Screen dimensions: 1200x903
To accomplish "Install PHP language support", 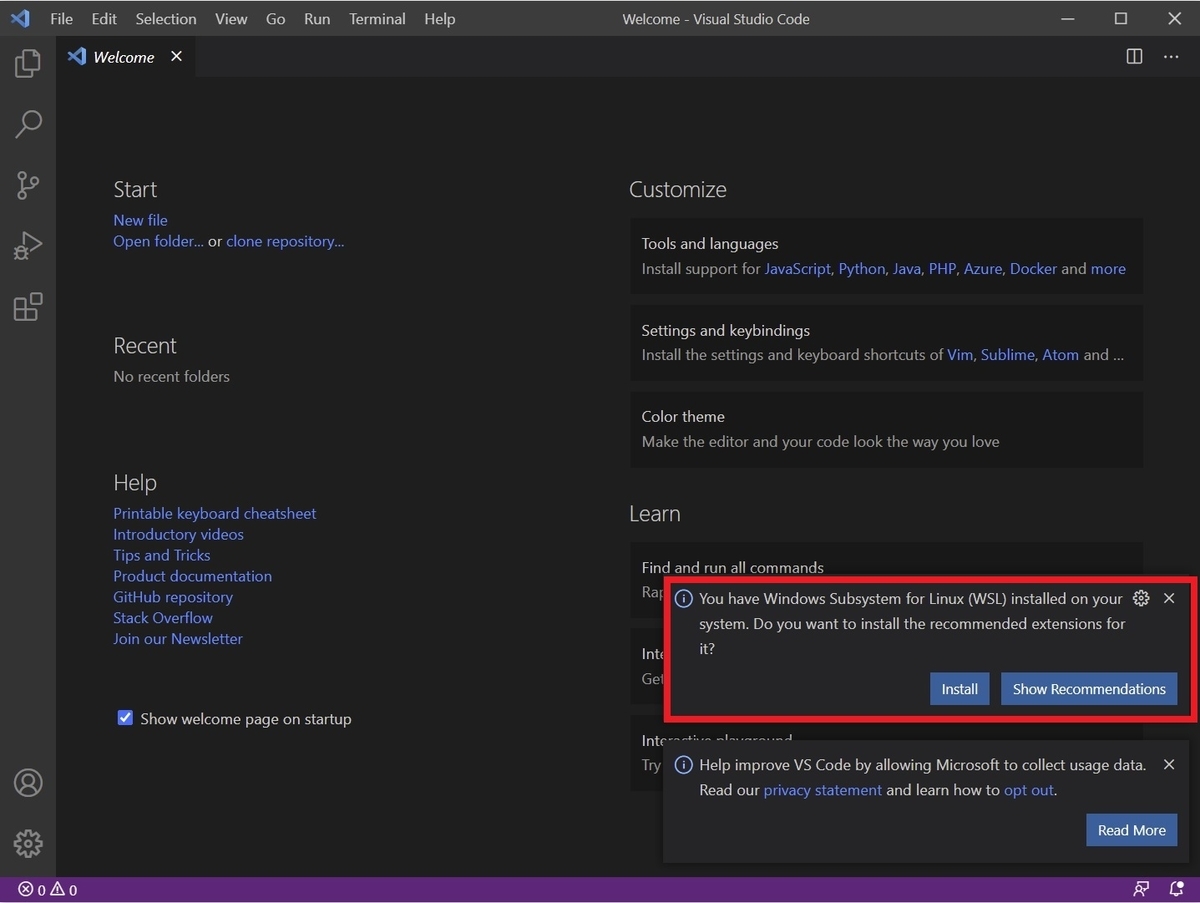I will (942, 269).
